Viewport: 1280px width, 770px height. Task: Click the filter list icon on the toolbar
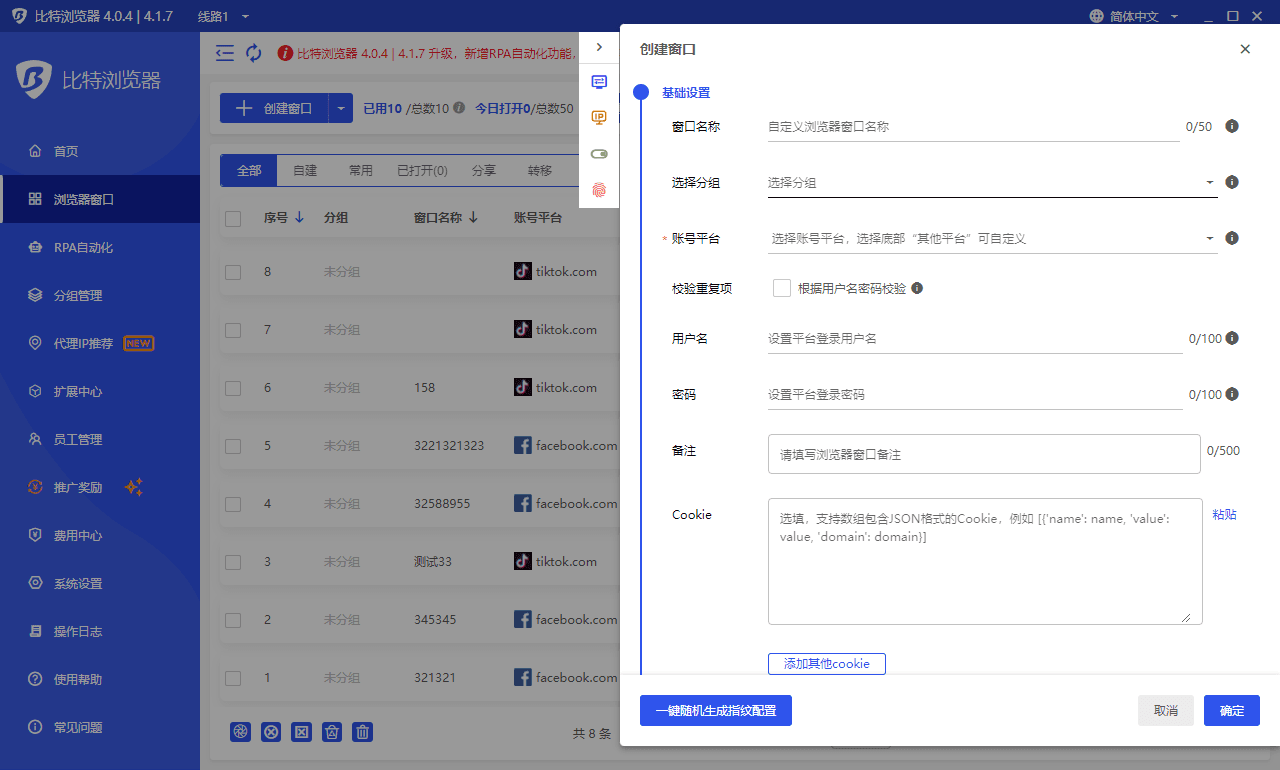tap(225, 52)
